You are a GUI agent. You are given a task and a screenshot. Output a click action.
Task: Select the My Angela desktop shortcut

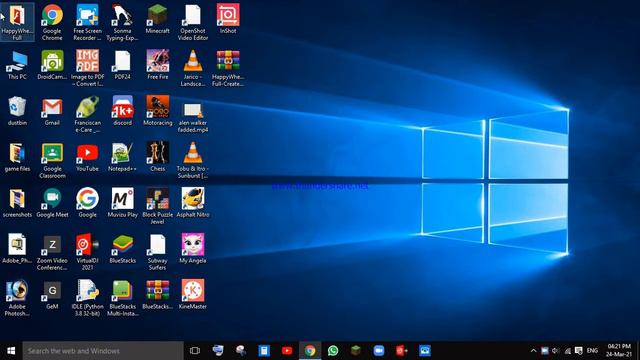[193, 249]
